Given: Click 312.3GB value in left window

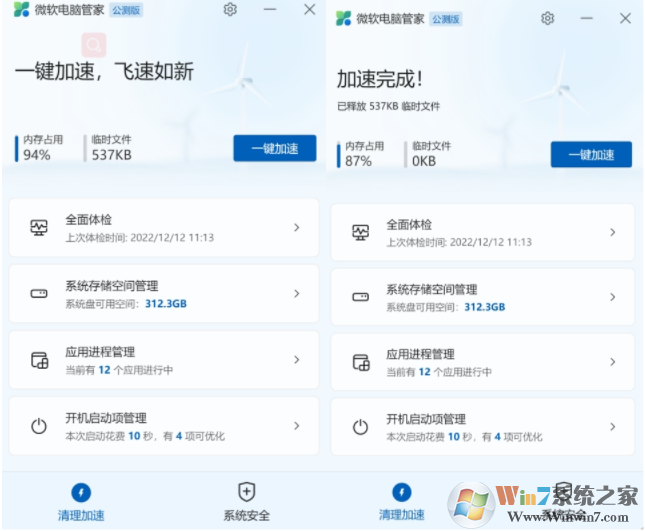Looking at the screenshot, I should click(166, 304).
